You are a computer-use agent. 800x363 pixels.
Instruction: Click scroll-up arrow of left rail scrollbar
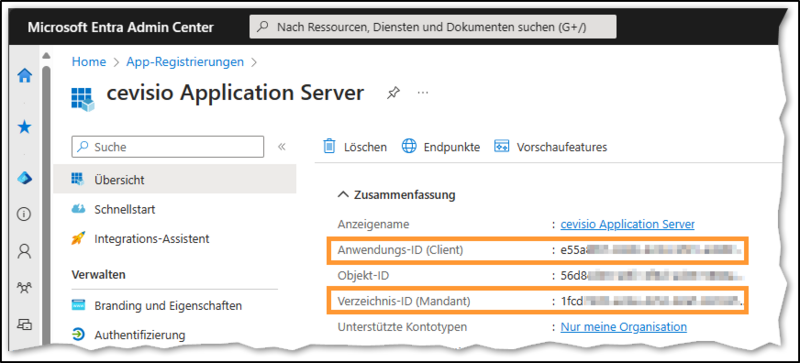coord(46,55)
